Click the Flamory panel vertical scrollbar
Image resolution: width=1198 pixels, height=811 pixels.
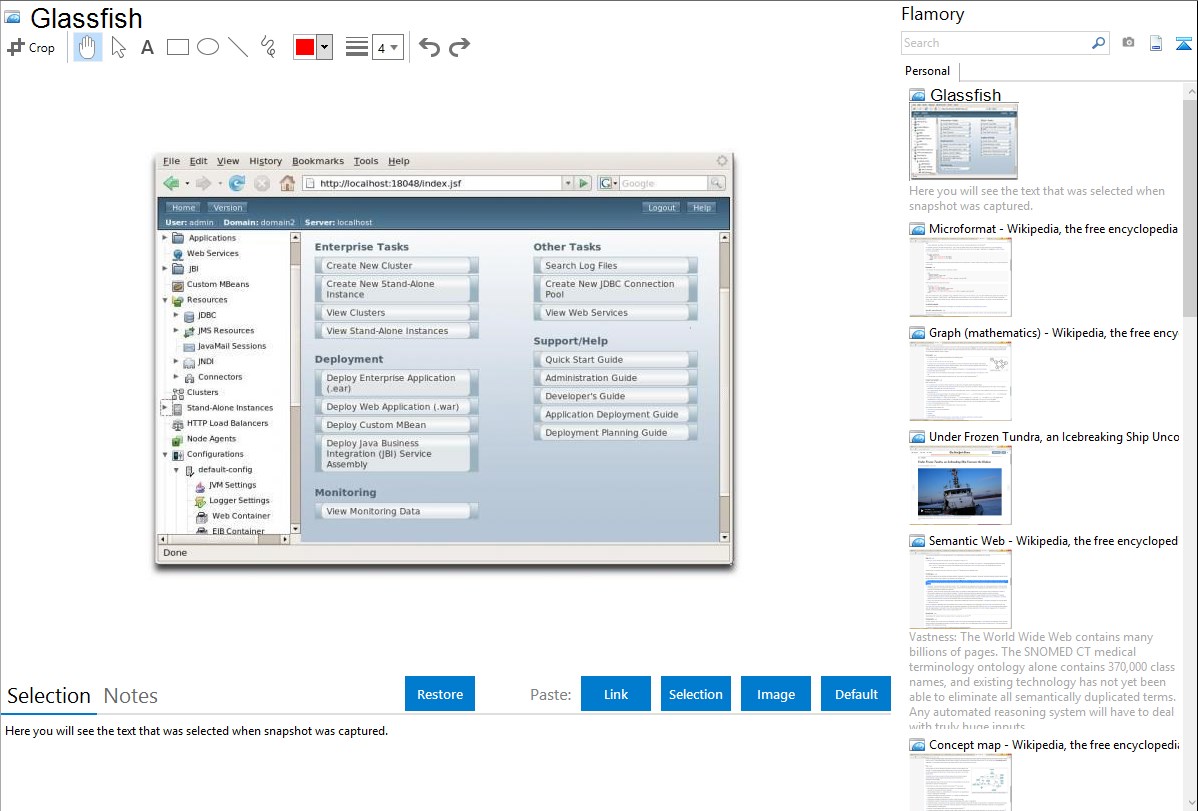(x=1190, y=206)
